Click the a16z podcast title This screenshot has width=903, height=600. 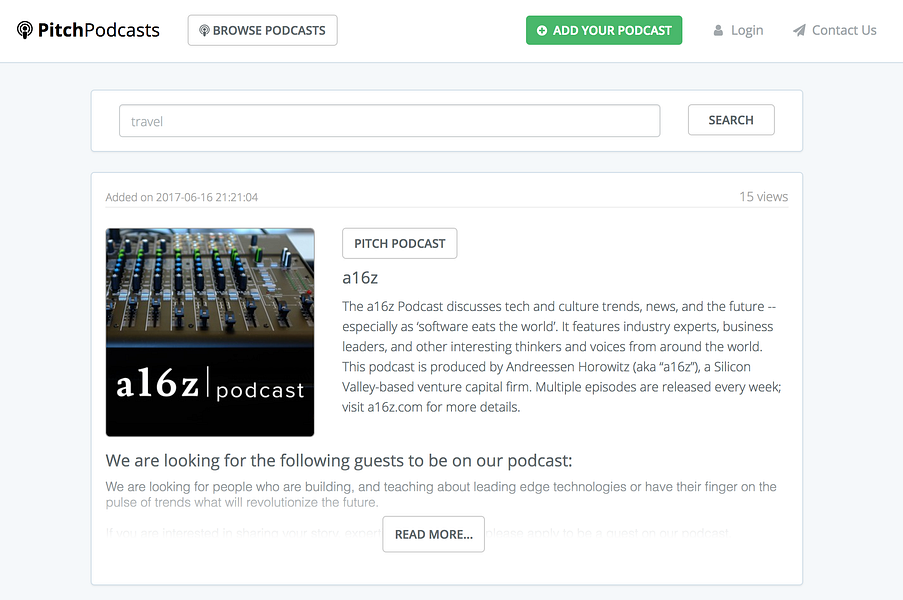pyautogui.click(x=360, y=278)
